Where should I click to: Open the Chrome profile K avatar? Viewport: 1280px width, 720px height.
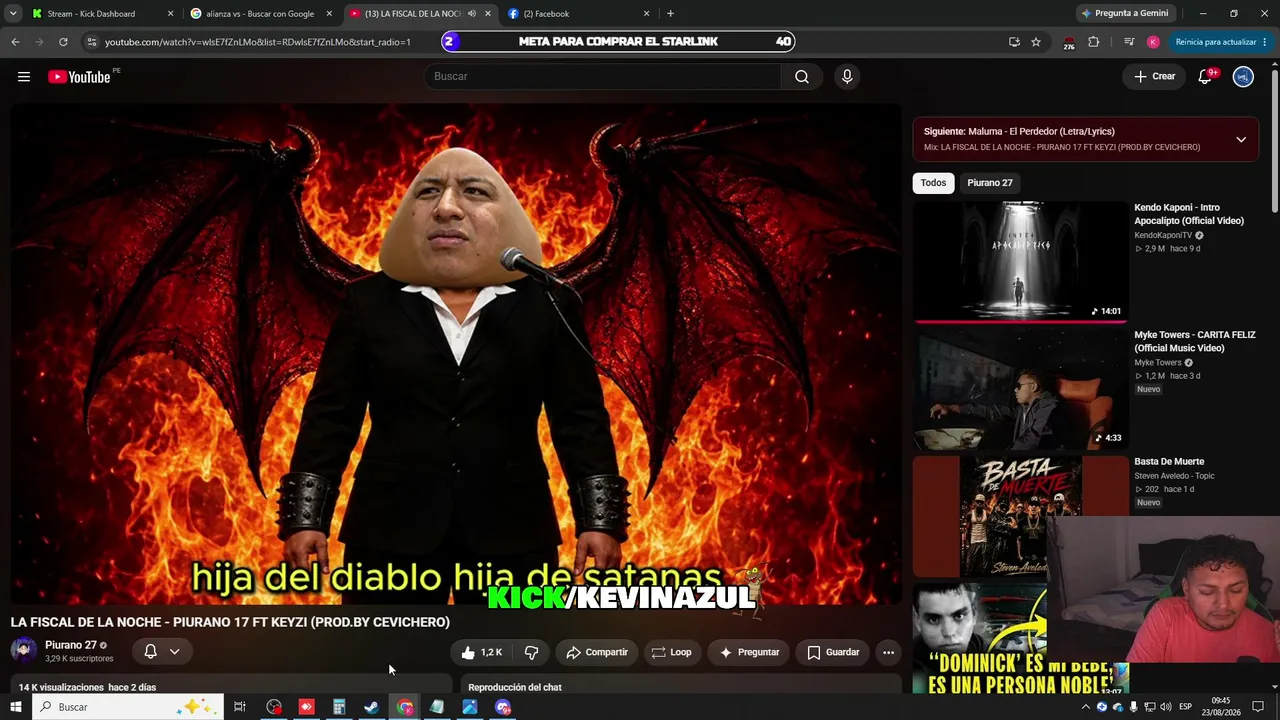pos(1153,42)
